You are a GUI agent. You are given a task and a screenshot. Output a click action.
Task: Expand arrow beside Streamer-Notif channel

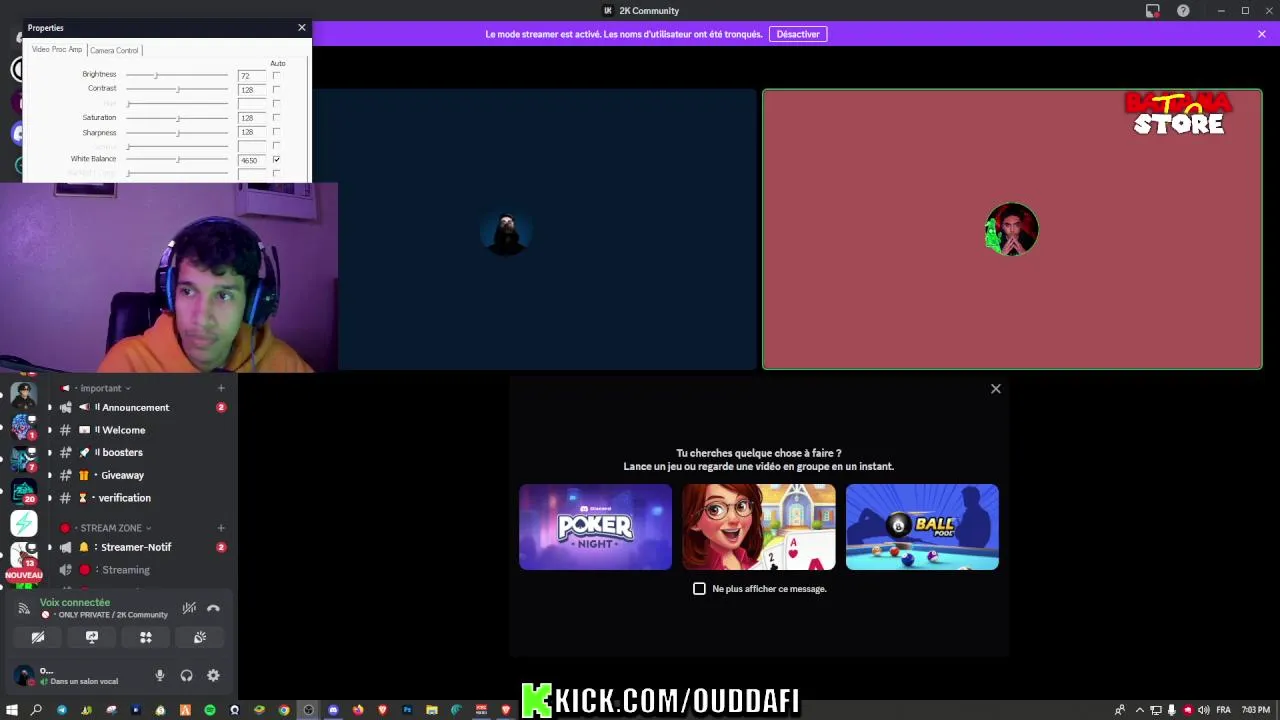49,548
